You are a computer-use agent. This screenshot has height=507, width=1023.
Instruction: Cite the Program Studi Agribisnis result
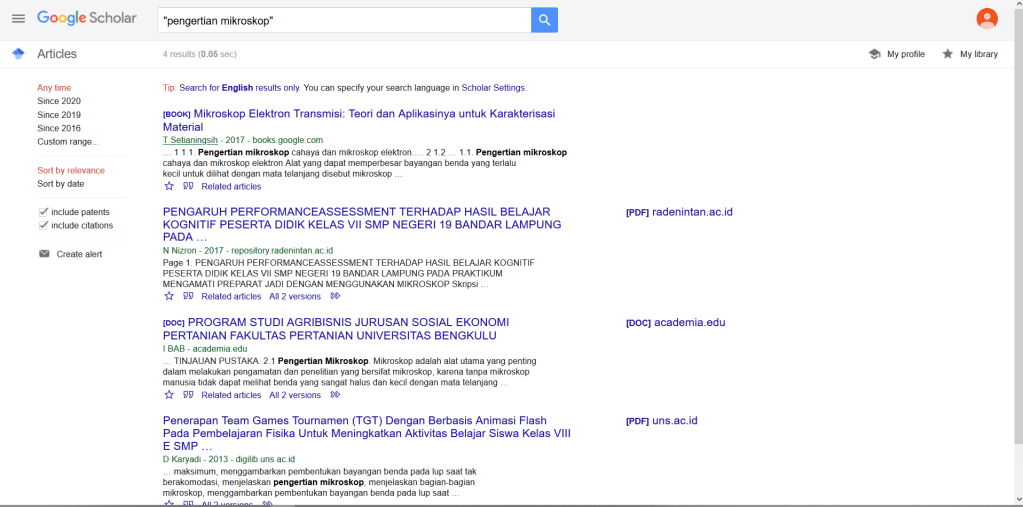click(188, 395)
